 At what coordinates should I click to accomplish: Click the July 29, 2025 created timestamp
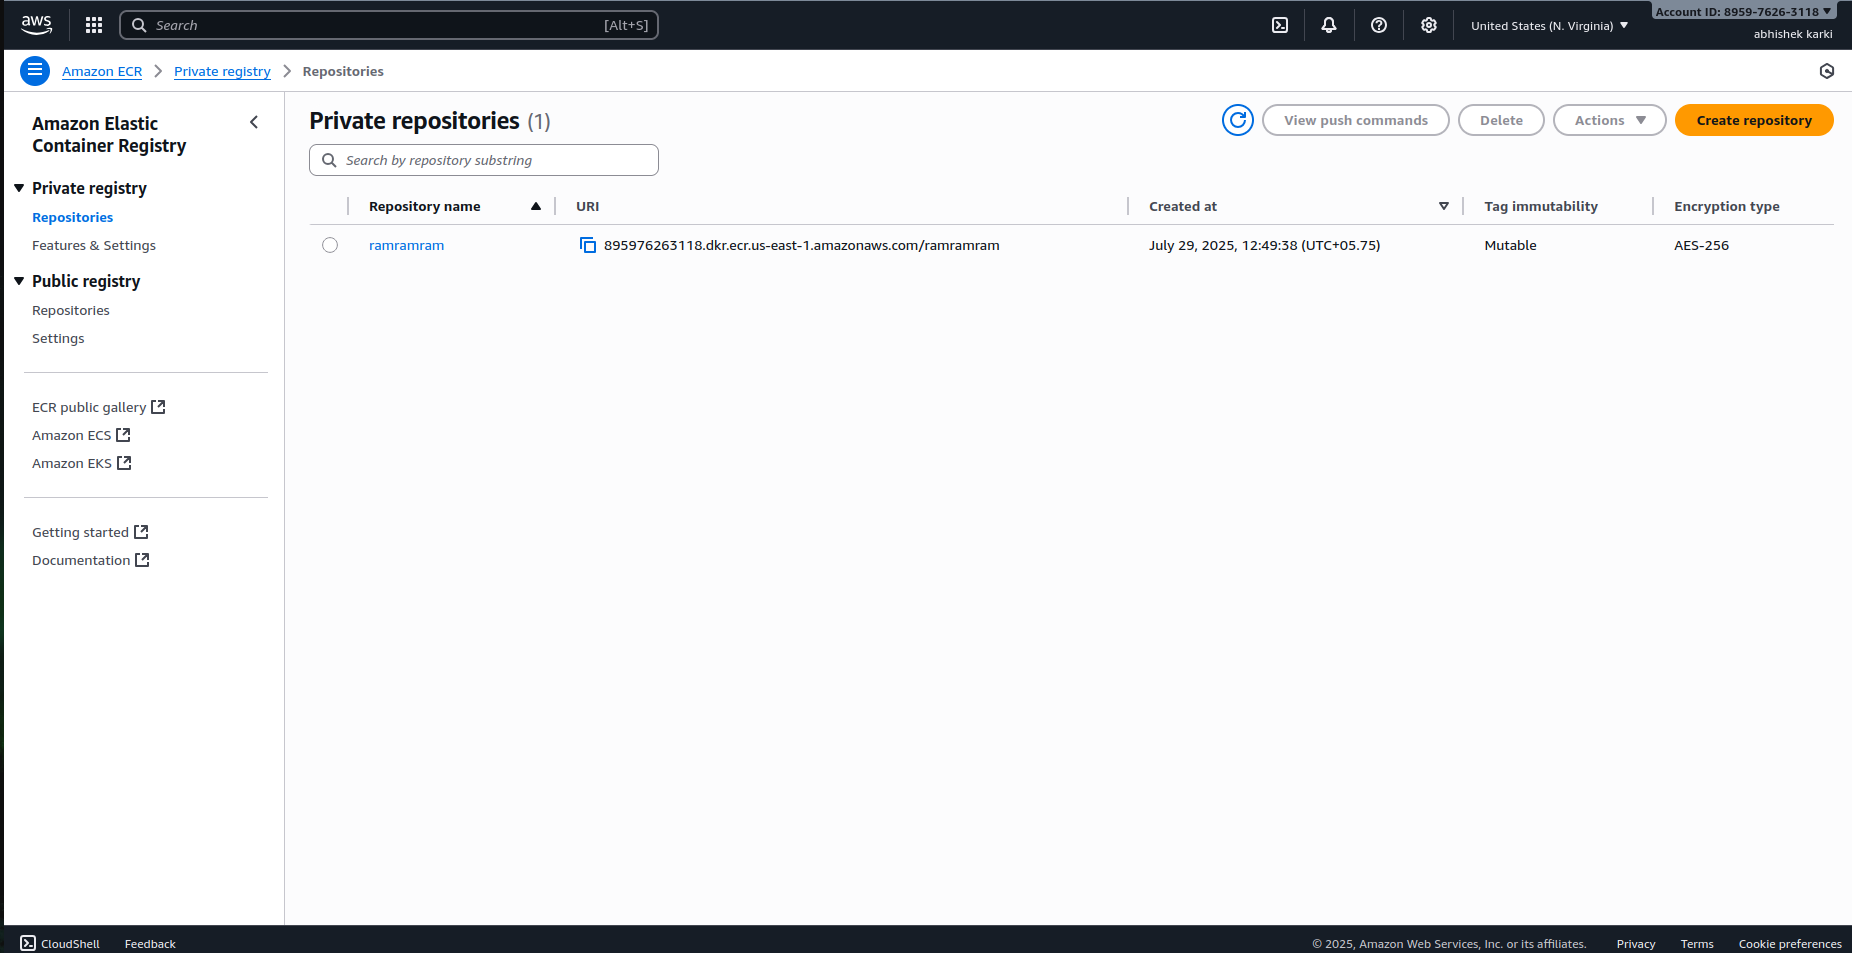tap(1264, 245)
